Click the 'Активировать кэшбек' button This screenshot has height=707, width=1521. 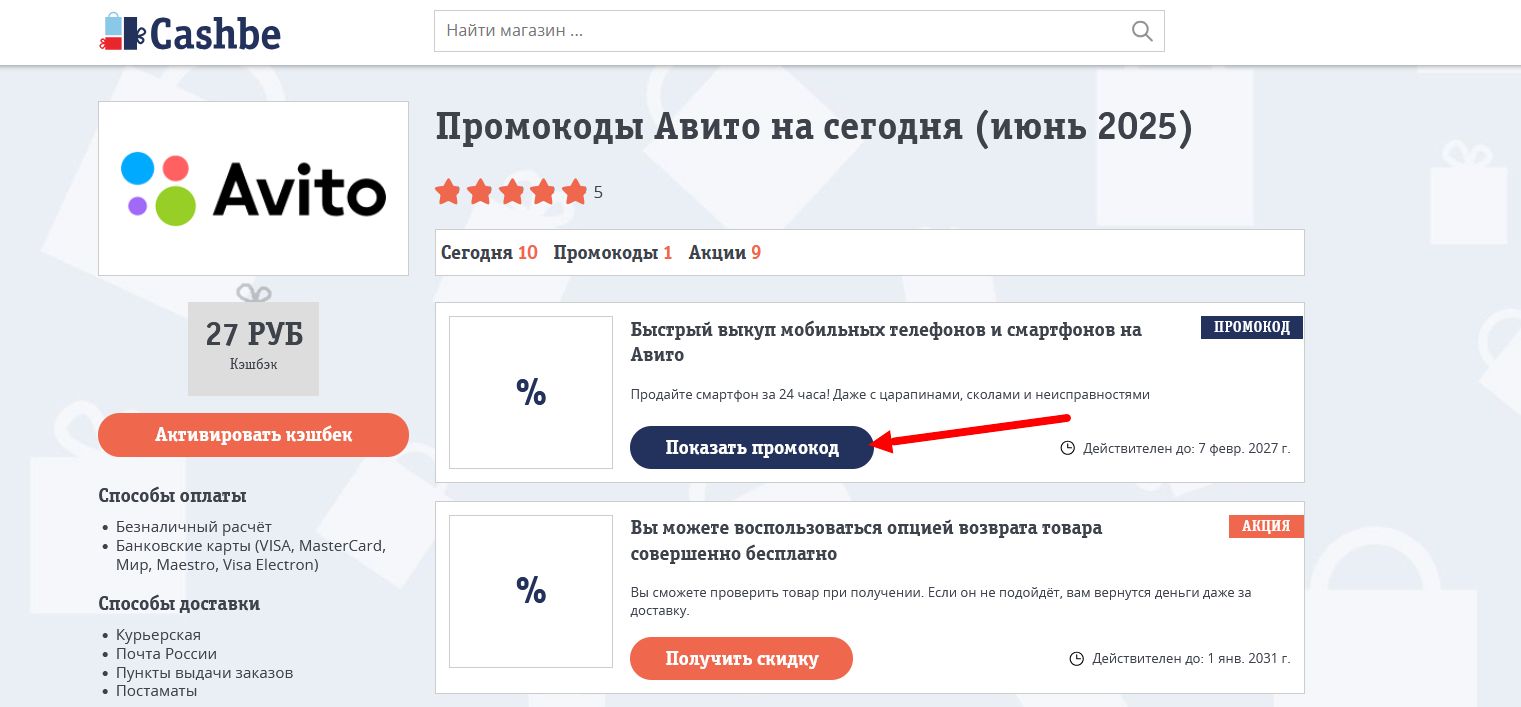coord(253,435)
